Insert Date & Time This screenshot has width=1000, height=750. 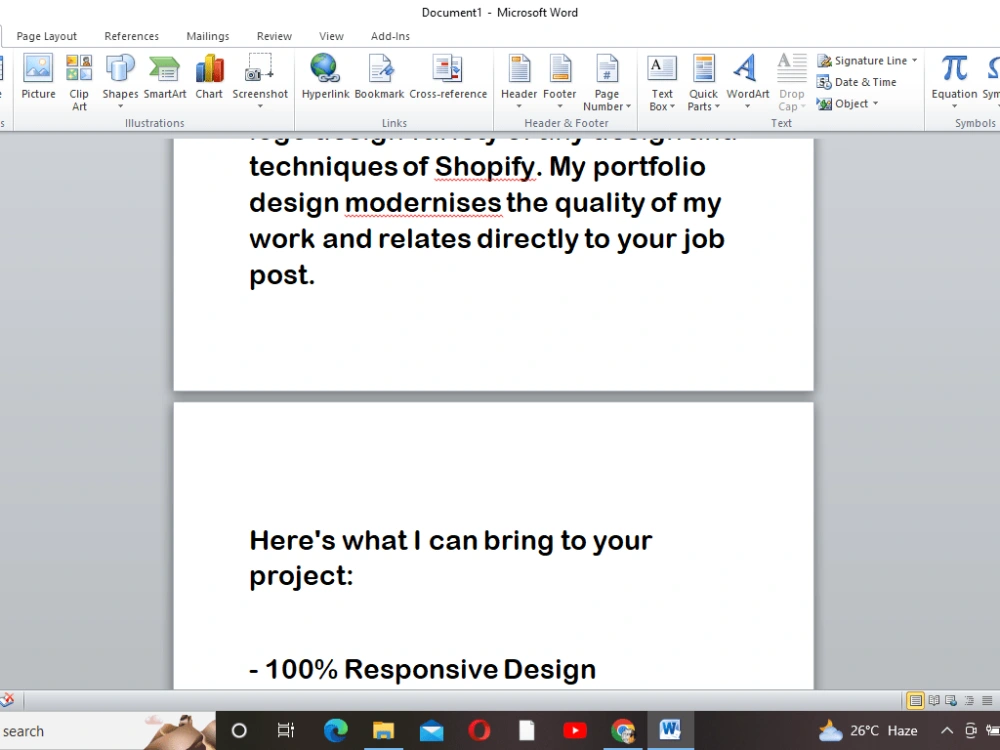[857, 82]
